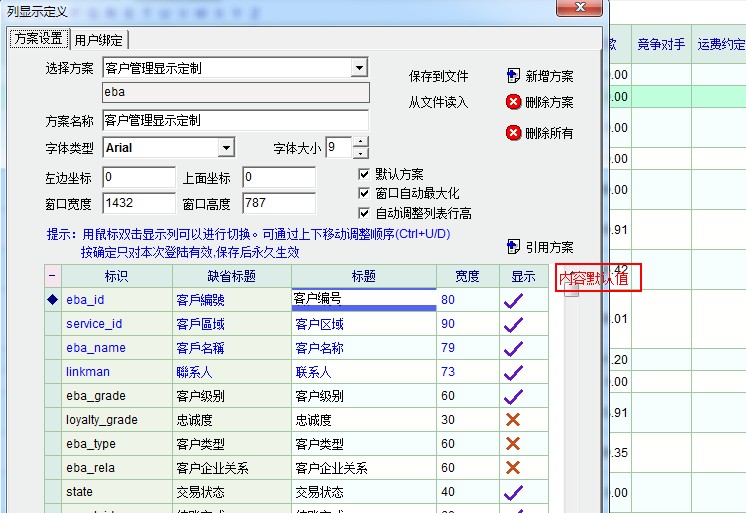Click the red 删除所有 delete all icon

(x=514, y=132)
